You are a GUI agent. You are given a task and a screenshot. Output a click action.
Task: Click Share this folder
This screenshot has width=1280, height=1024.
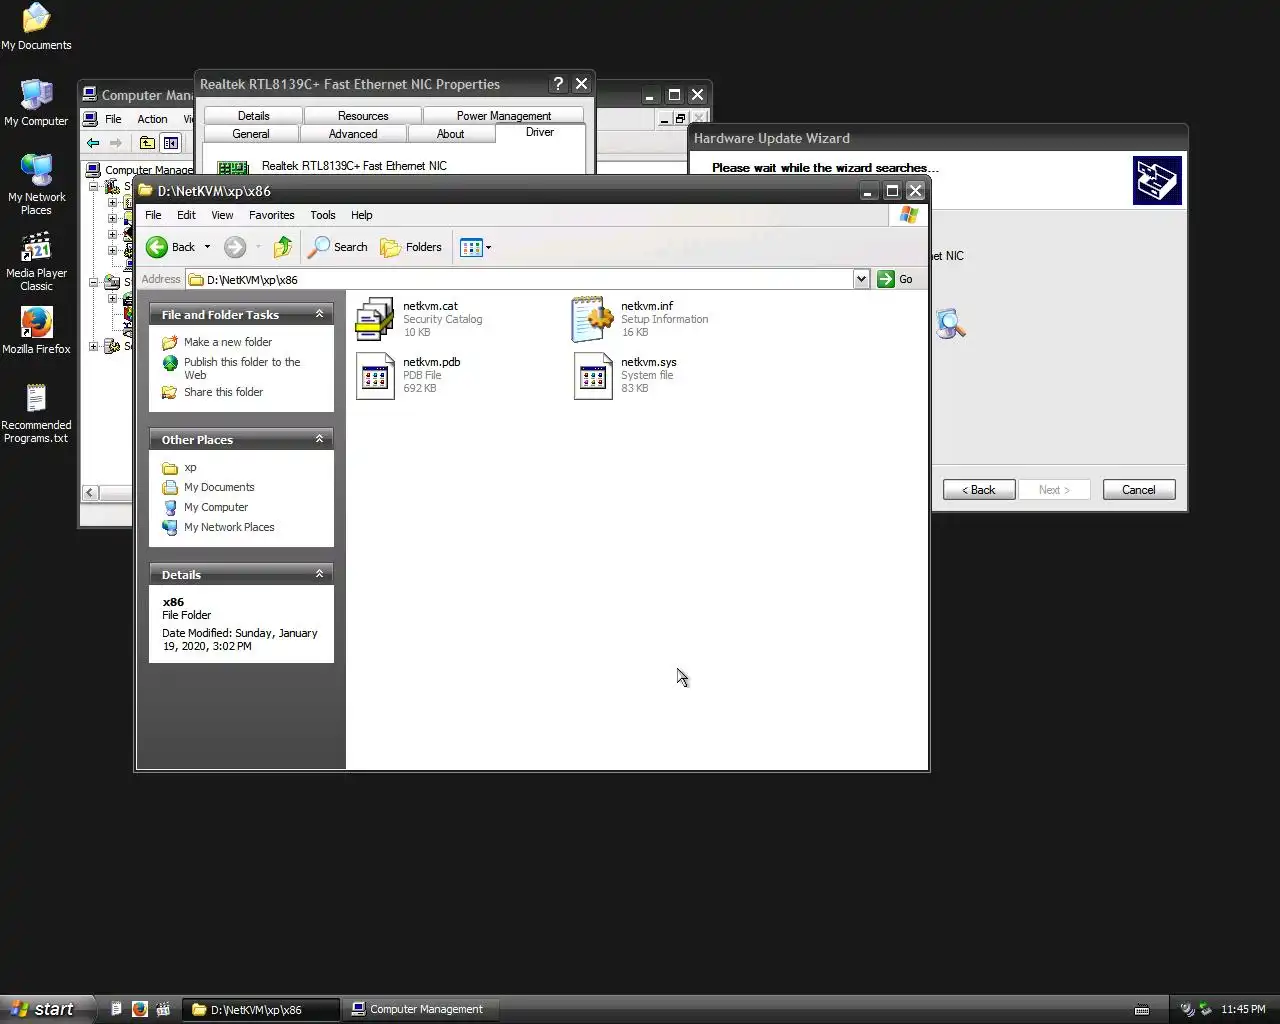click(x=223, y=392)
